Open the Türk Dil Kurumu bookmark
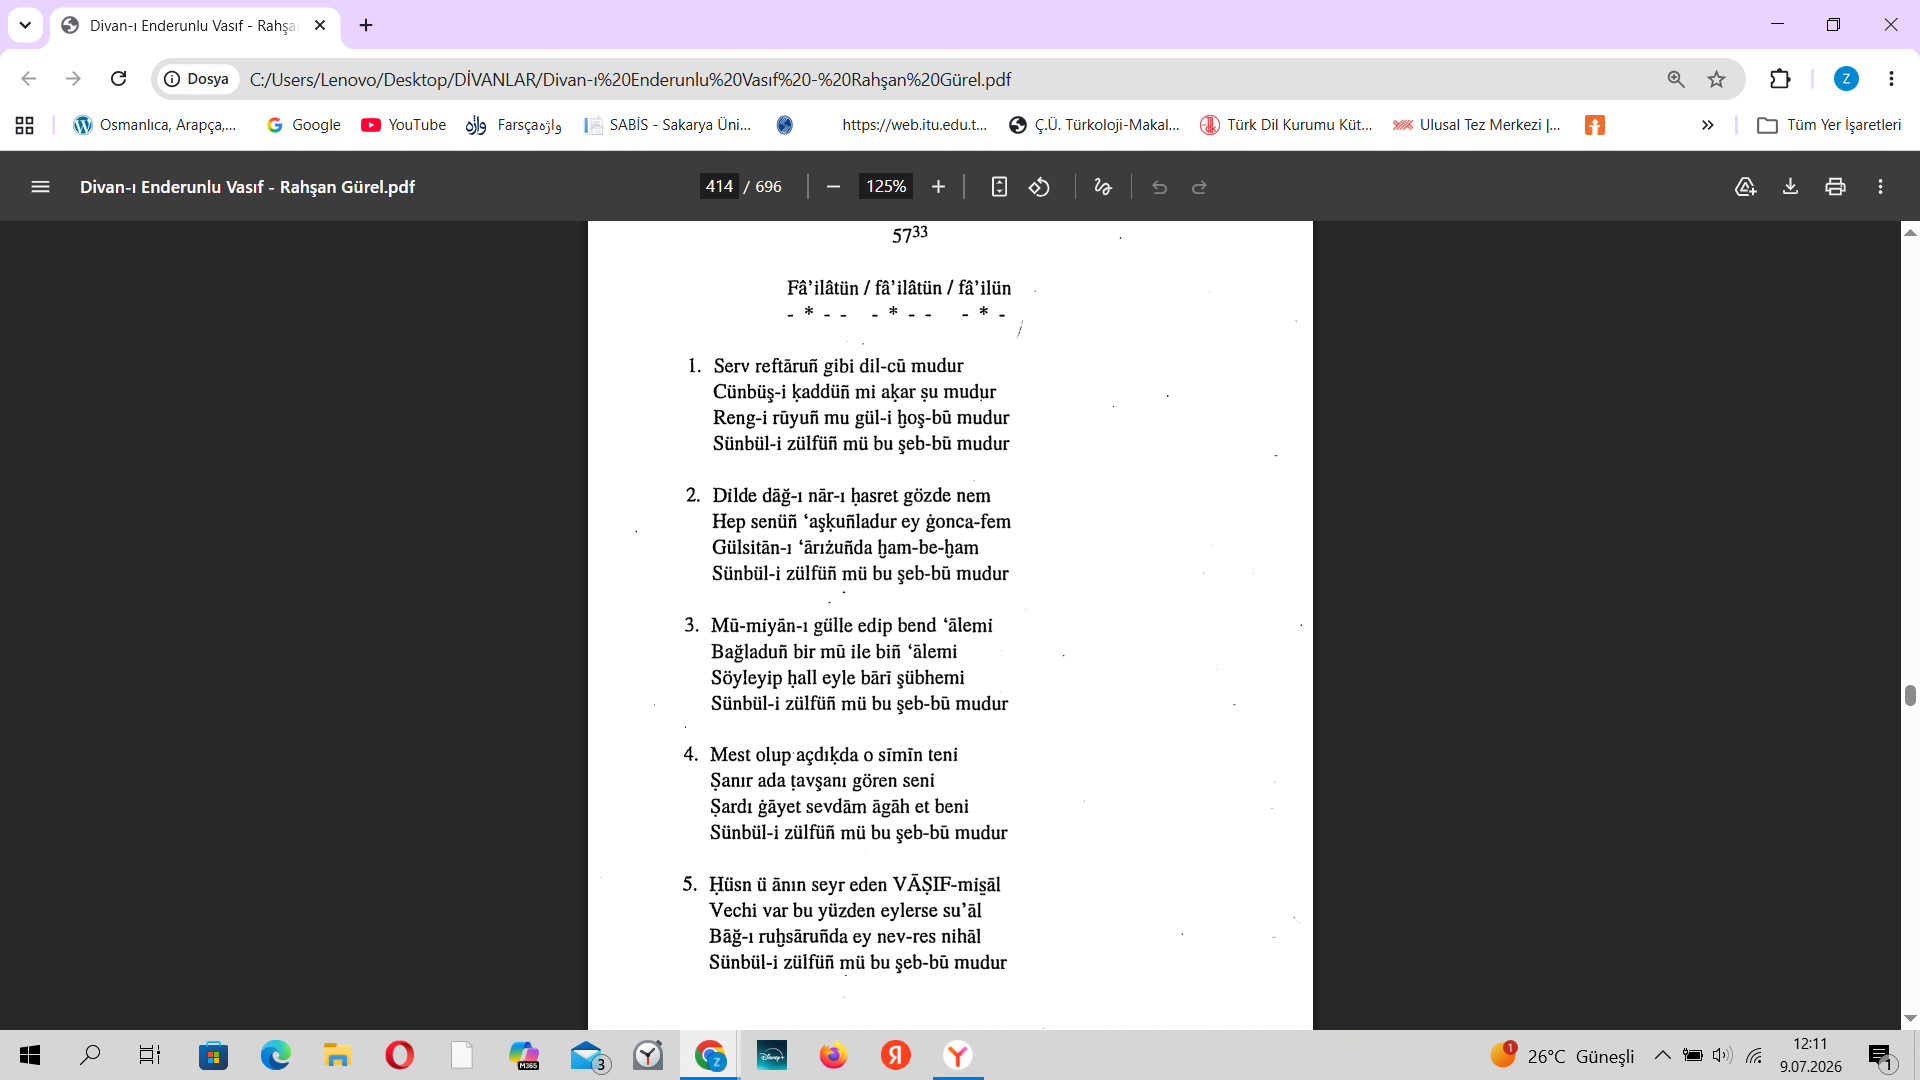The height and width of the screenshot is (1080, 1920). 1286,125
